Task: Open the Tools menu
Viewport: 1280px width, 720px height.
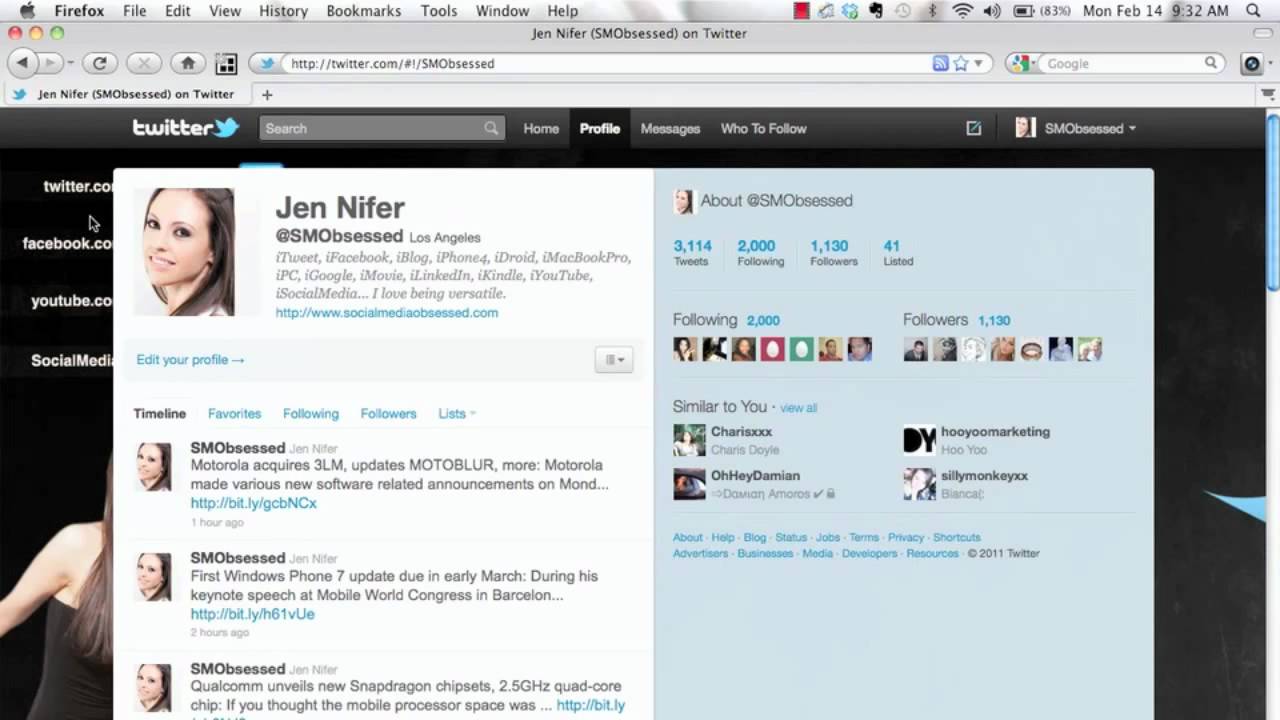Action: pos(439,11)
